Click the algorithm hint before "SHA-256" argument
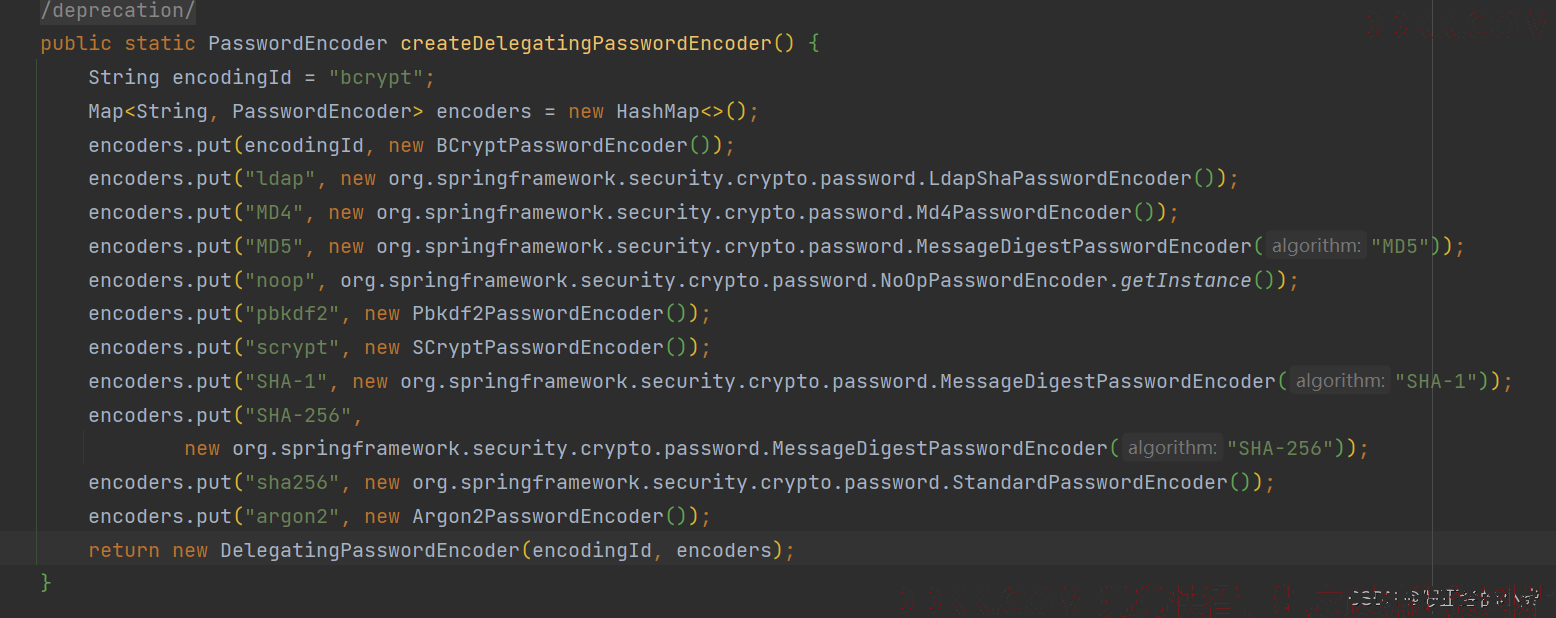This screenshot has width=1556, height=618. (1172, 448)
